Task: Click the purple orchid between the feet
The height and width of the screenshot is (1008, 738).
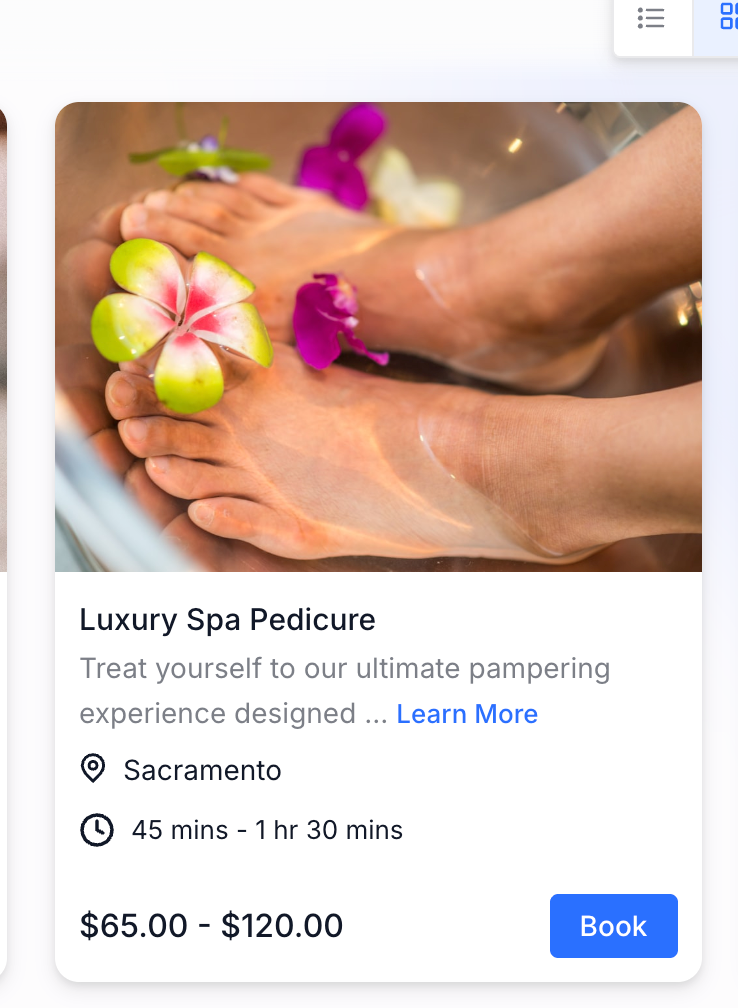Action: [x=336, y=320]
